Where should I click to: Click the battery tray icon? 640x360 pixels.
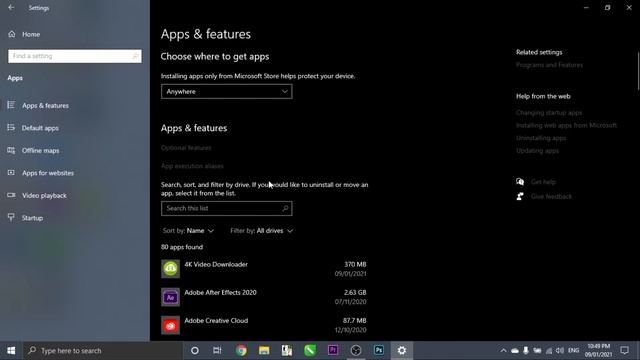coord(537,351)
